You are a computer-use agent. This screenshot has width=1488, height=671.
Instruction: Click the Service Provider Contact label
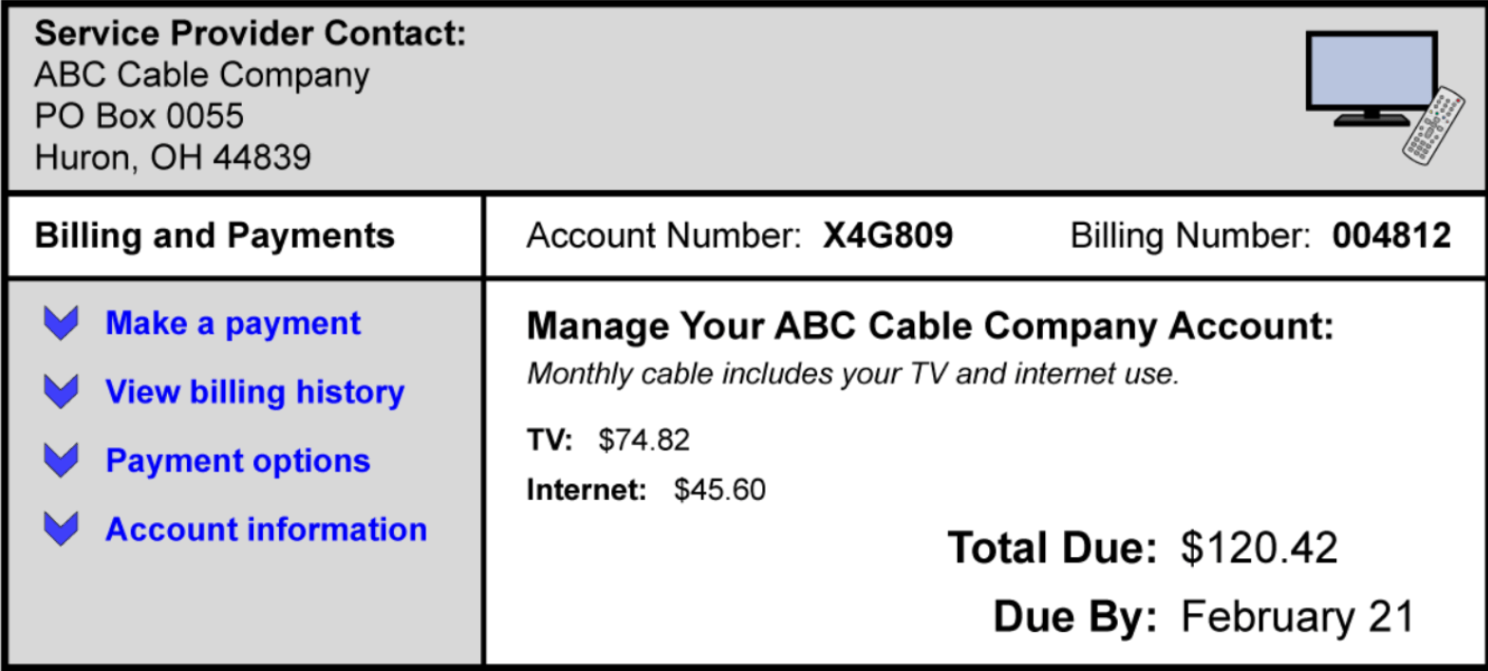251,34
